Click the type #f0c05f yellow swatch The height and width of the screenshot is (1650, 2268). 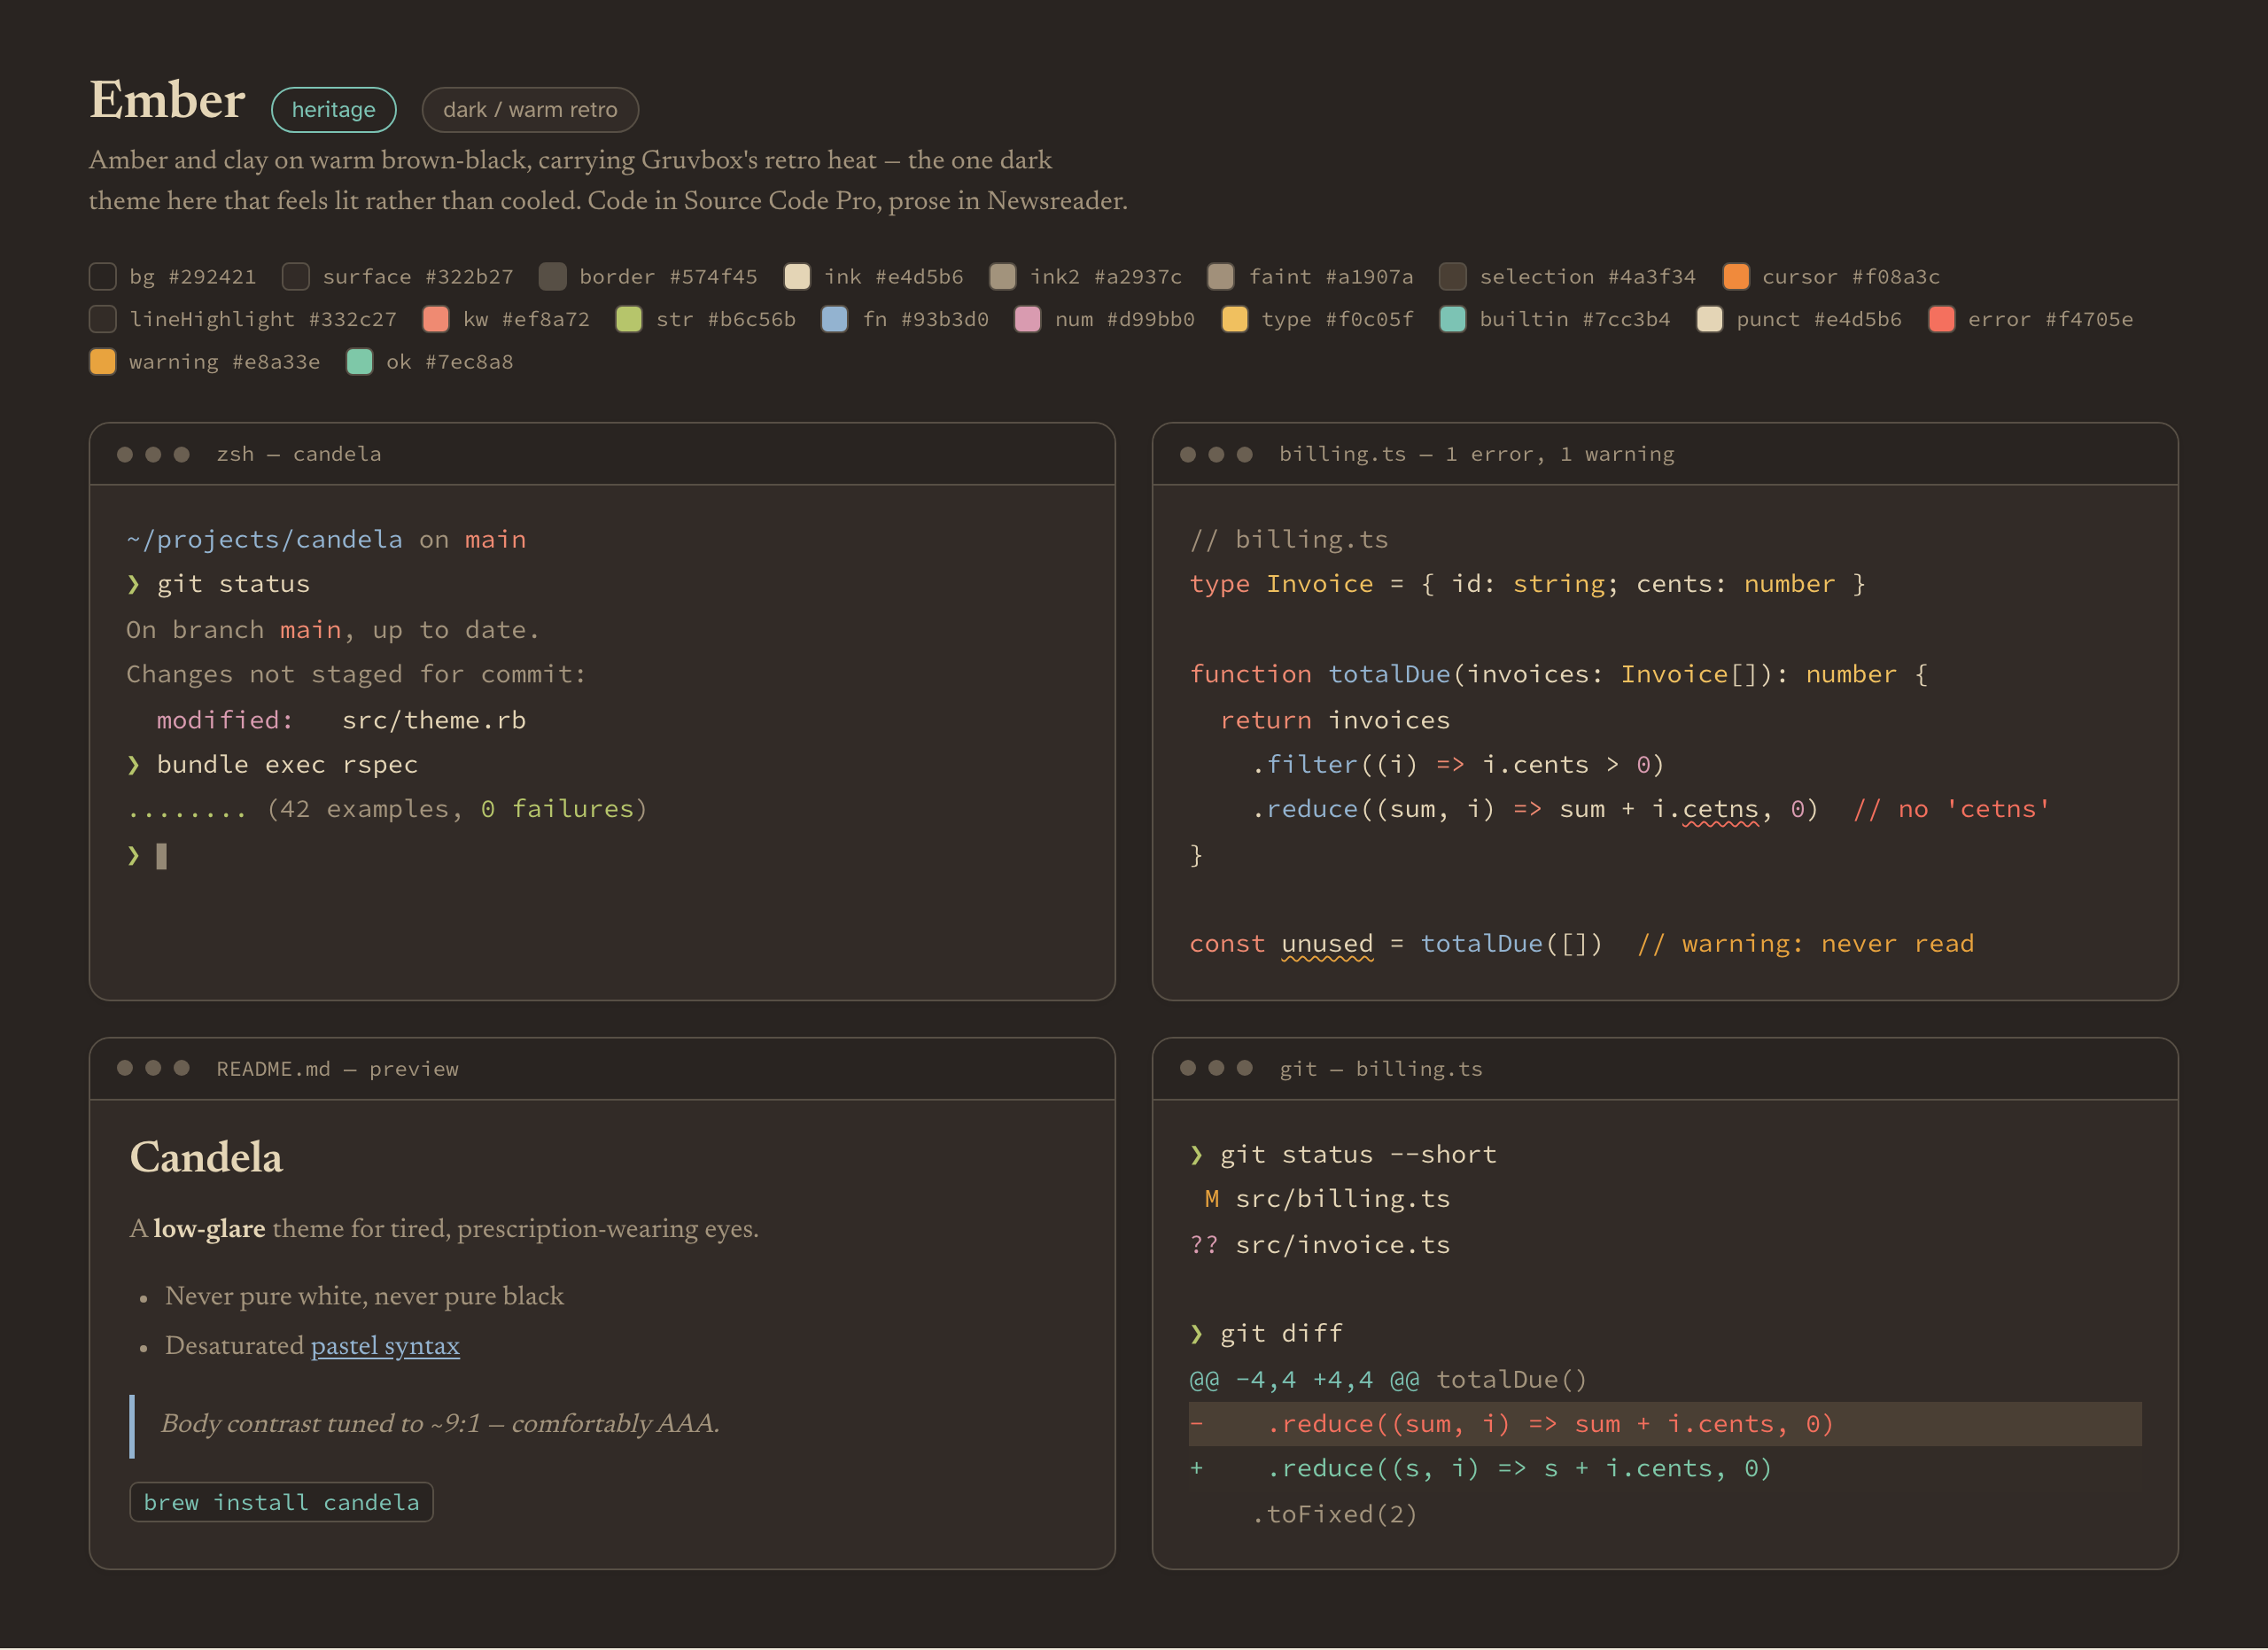click(x=1235, y=319)
